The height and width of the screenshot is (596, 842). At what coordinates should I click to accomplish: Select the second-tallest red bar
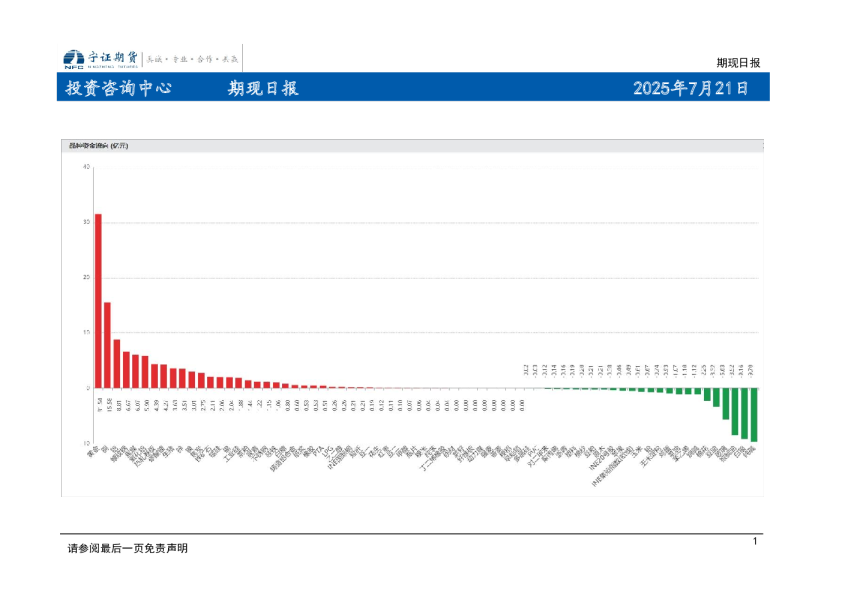107,344
